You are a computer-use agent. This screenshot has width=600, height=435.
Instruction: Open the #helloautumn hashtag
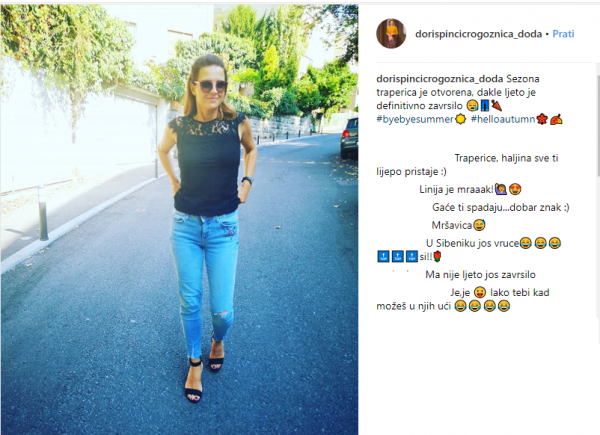[503, 119]
